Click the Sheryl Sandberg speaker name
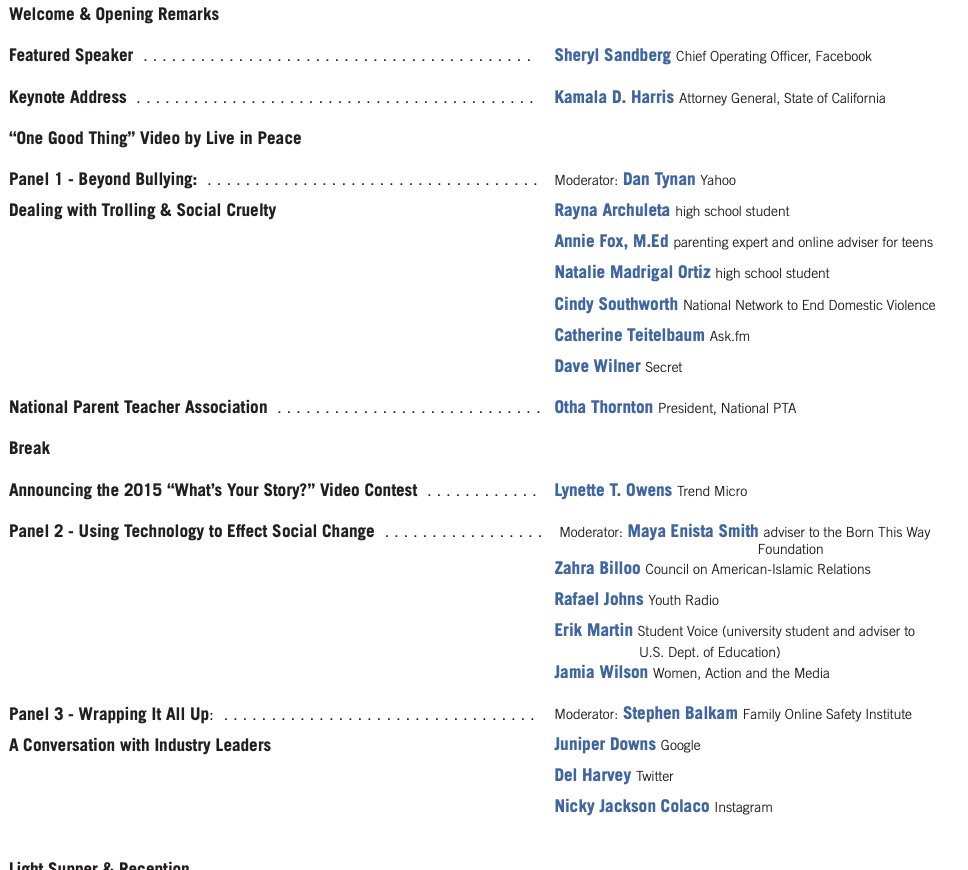Screen dimensions: 968x870 [x=612, y=56]
